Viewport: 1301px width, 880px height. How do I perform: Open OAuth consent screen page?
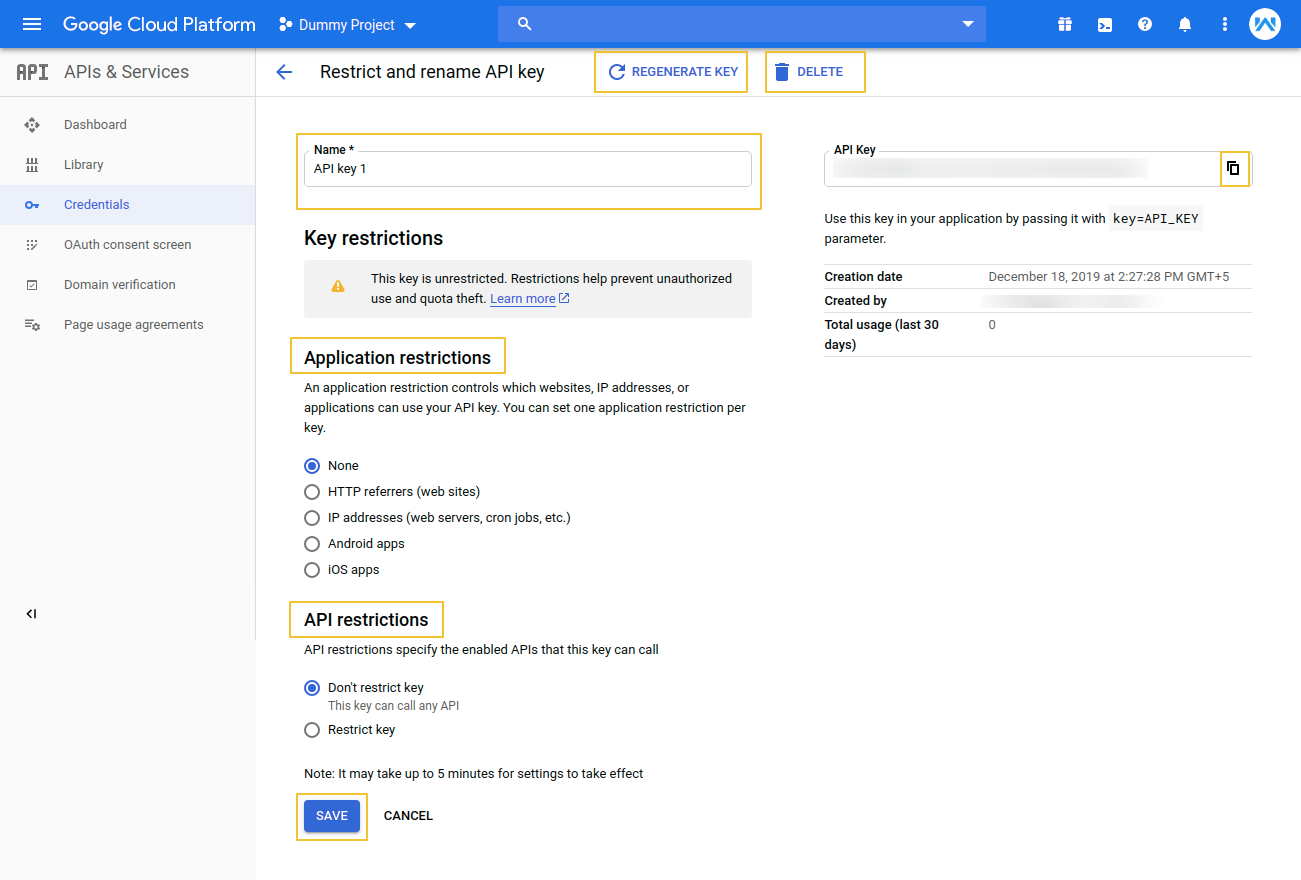[127, 245]
